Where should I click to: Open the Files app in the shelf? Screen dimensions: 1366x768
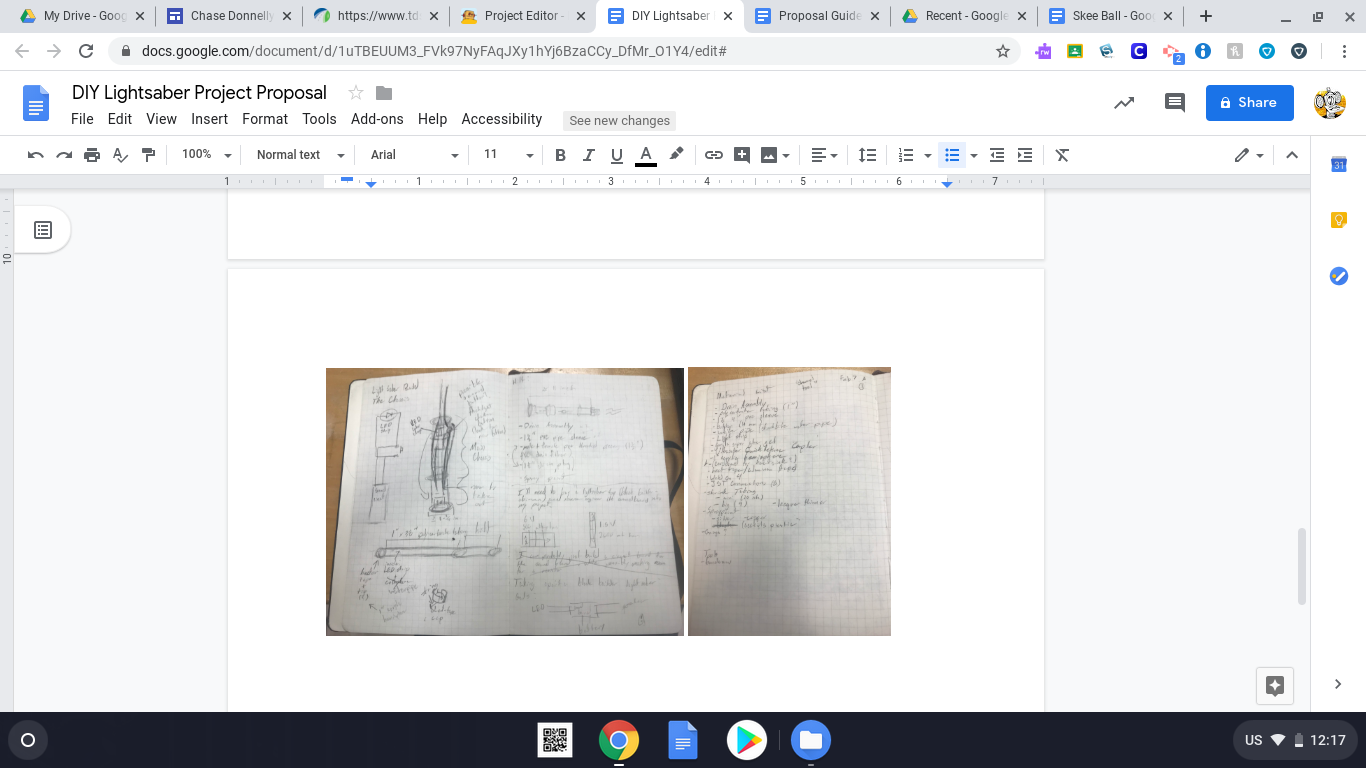811,740
